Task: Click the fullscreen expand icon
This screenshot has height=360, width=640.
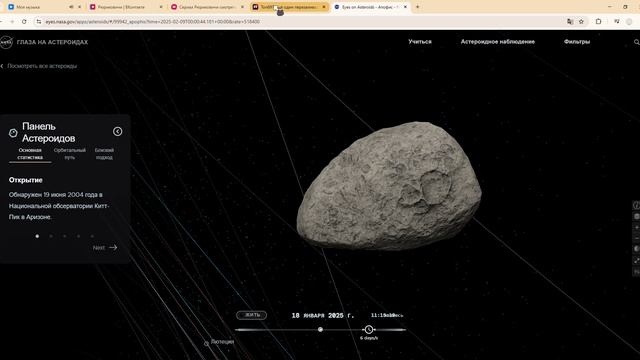Action: (x=636, y=260)
